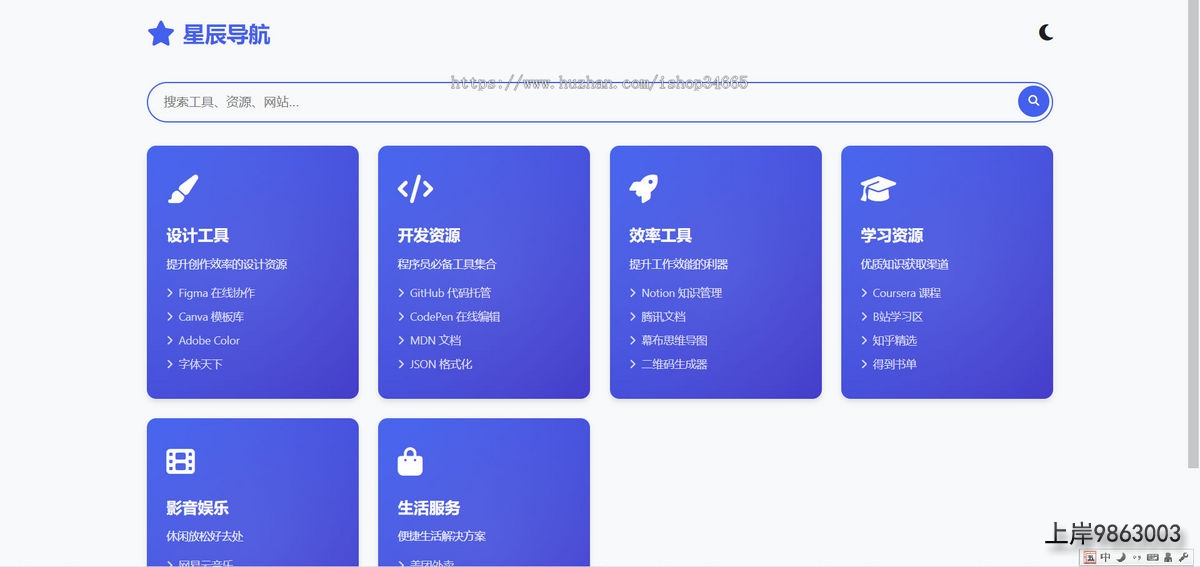
Task: Focus the search tools input field
Action: click(x=580, y=102)
